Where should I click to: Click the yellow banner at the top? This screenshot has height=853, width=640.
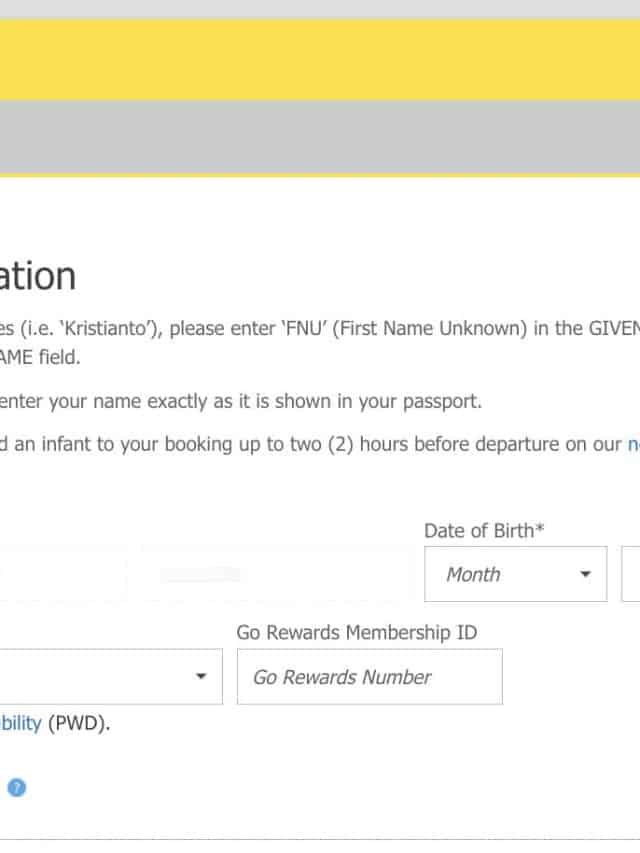tap(320, 60)
